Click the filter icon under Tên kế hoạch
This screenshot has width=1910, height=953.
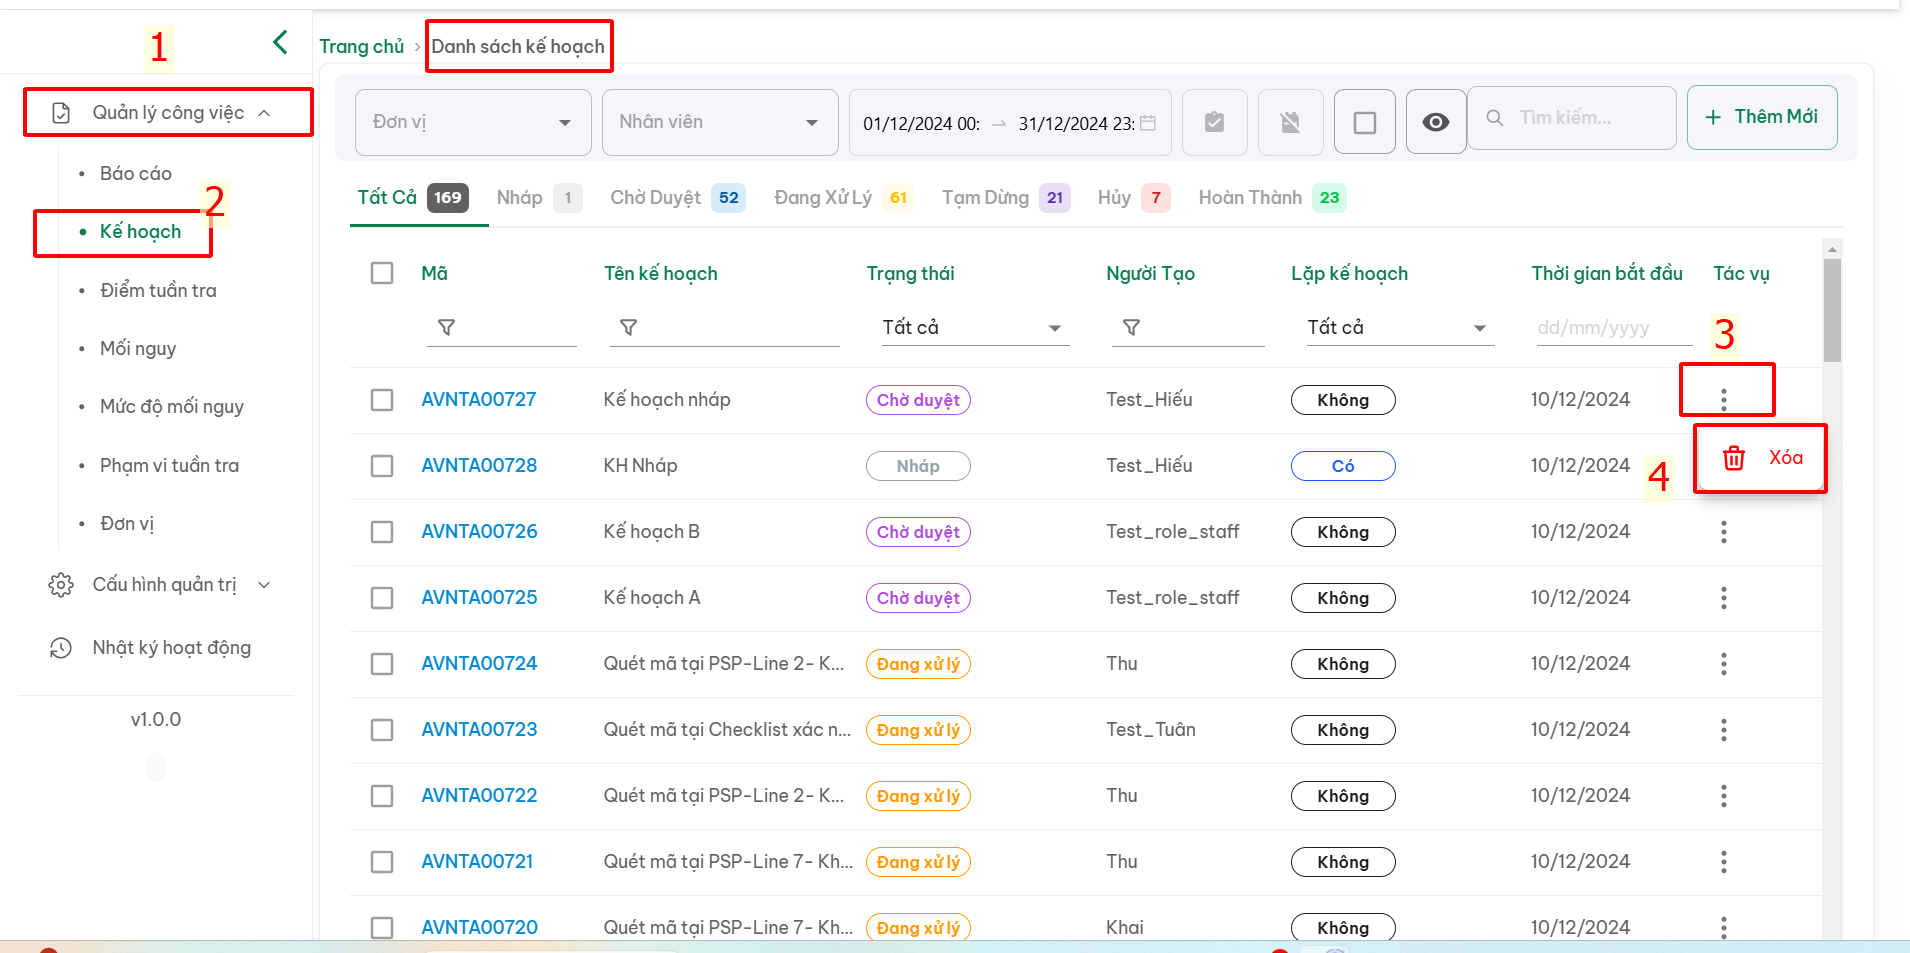[x=629, y=327]
